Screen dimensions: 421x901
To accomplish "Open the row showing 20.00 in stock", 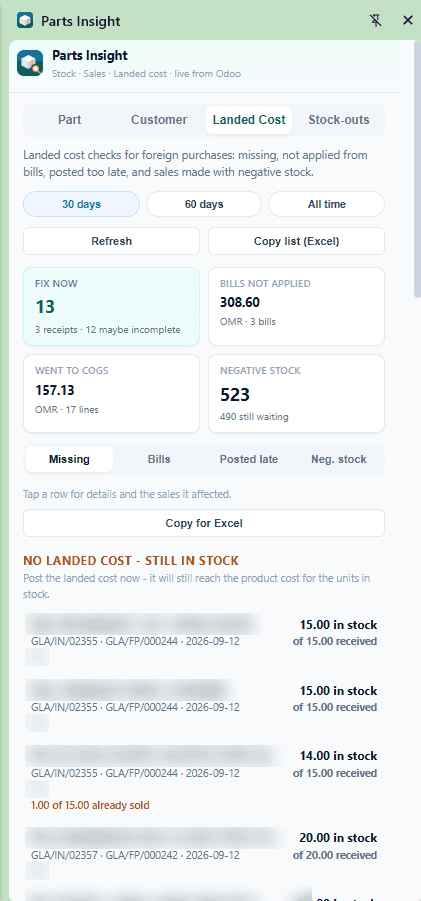I will pyautogui.click(x=204, y=854).
